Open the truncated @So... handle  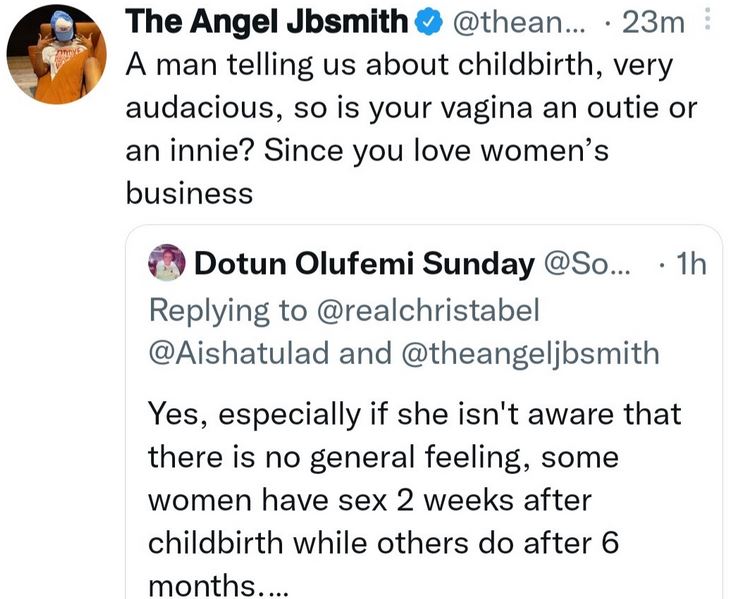click(x=588, y=264)
